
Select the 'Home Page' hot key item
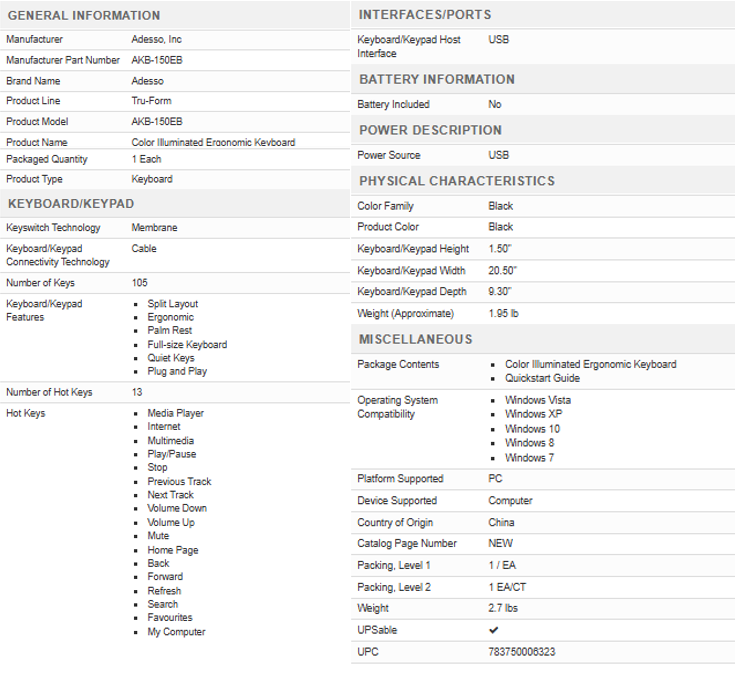tap(173, 550)
